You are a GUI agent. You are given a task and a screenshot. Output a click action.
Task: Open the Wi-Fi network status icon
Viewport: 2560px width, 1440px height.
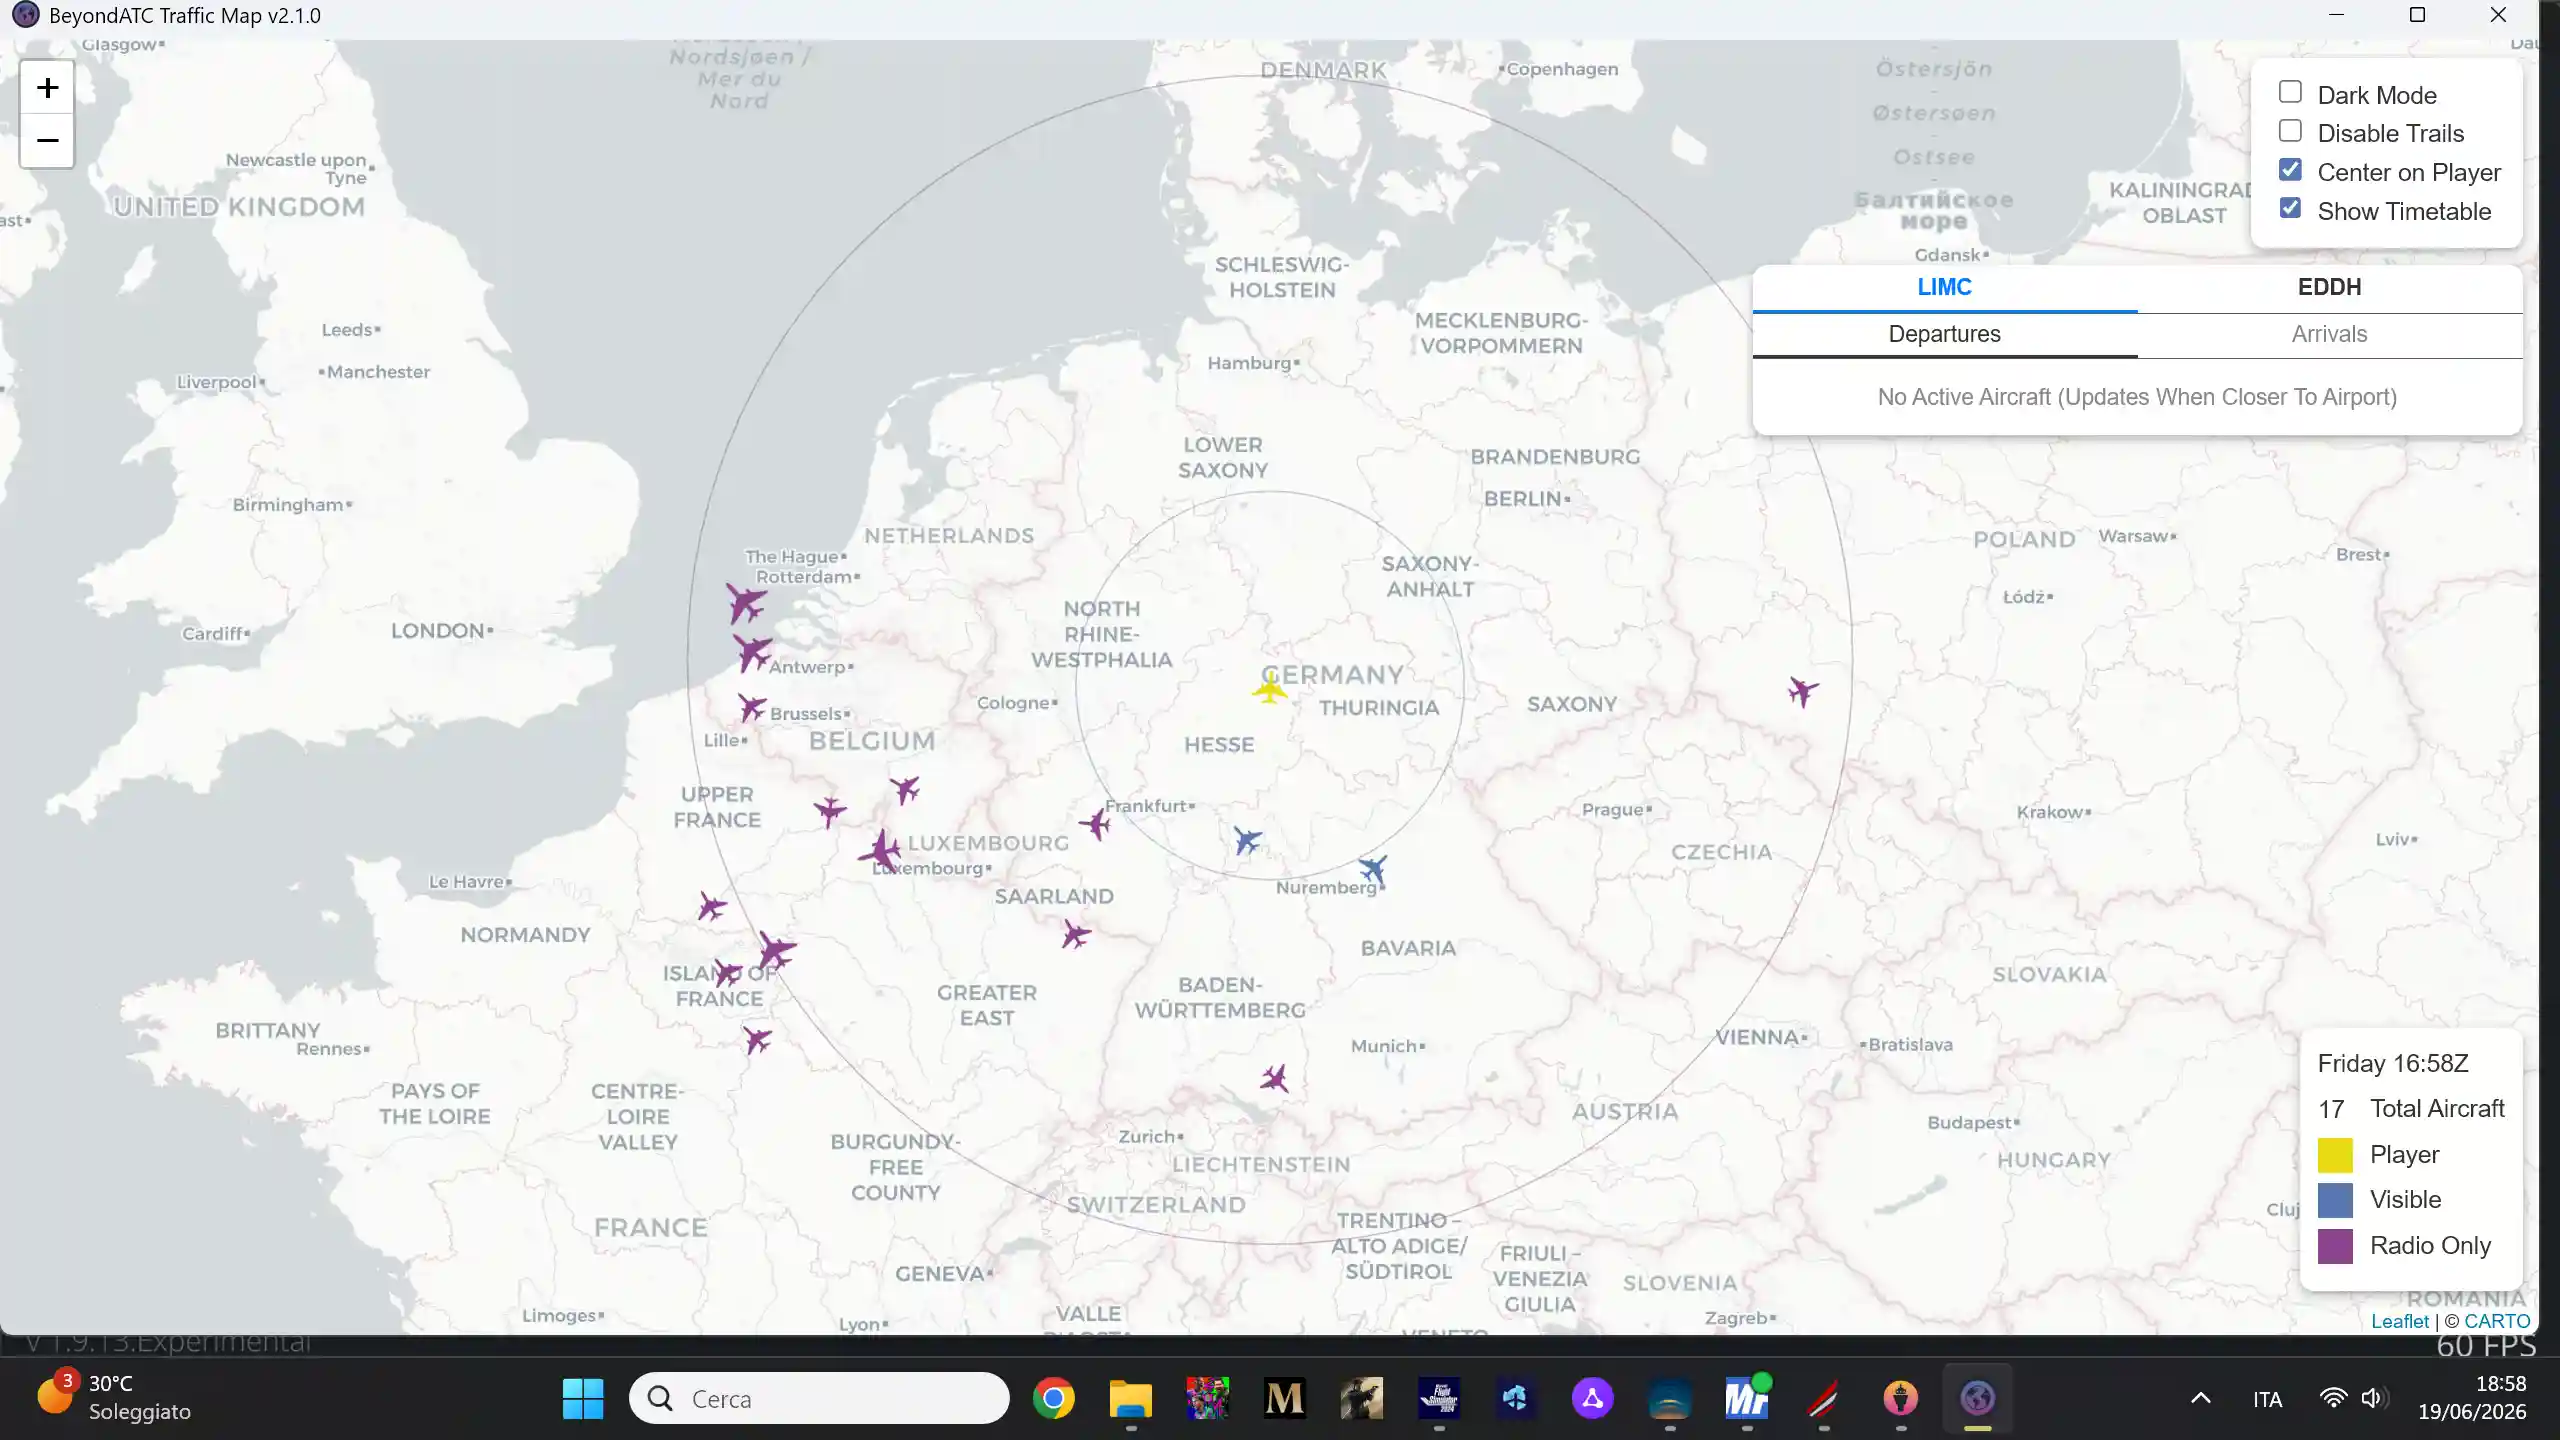pos(2333,1398)
